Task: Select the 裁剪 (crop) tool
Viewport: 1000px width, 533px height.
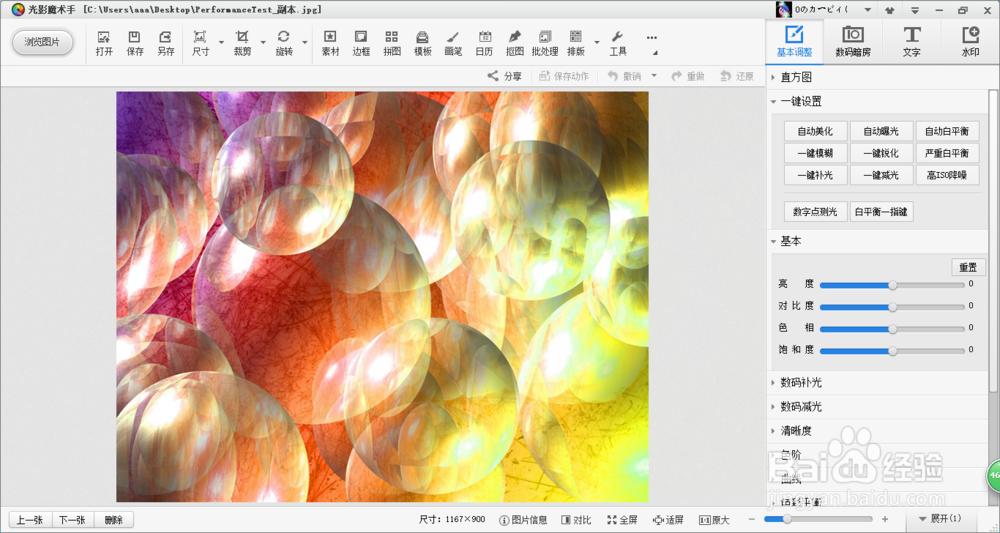Action: pos(242,43)
